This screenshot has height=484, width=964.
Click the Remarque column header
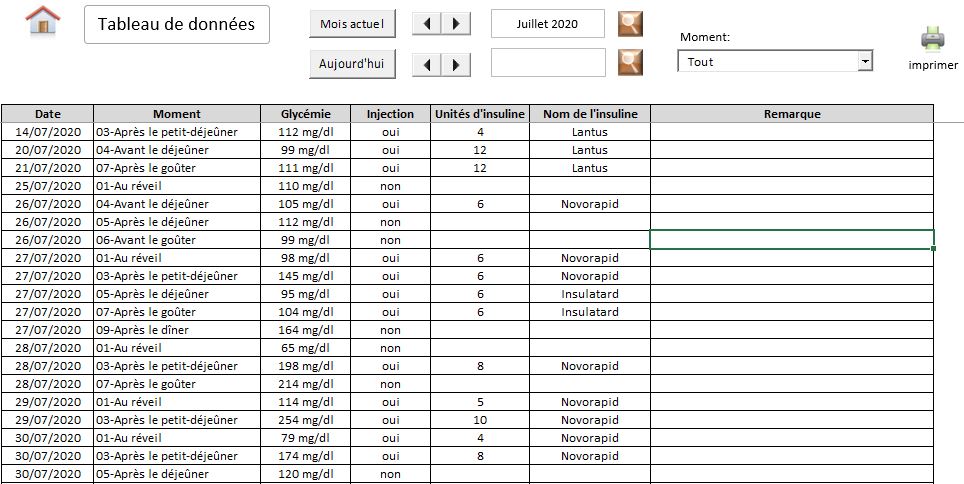click(x=792, y=114)
